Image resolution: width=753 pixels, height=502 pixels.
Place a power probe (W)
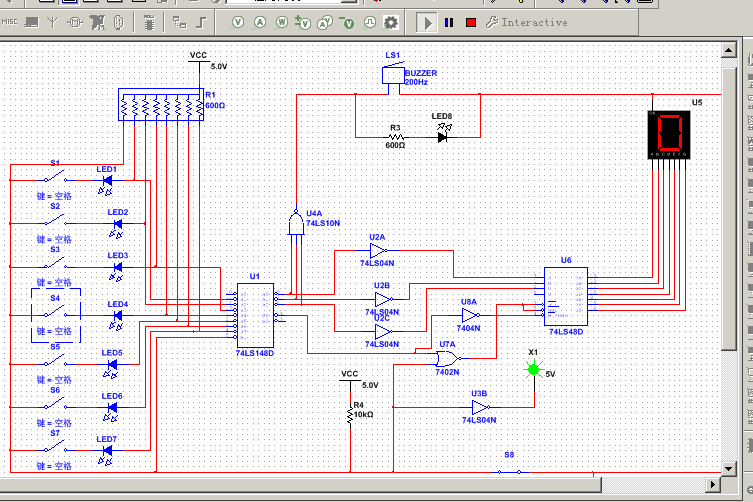282,22
